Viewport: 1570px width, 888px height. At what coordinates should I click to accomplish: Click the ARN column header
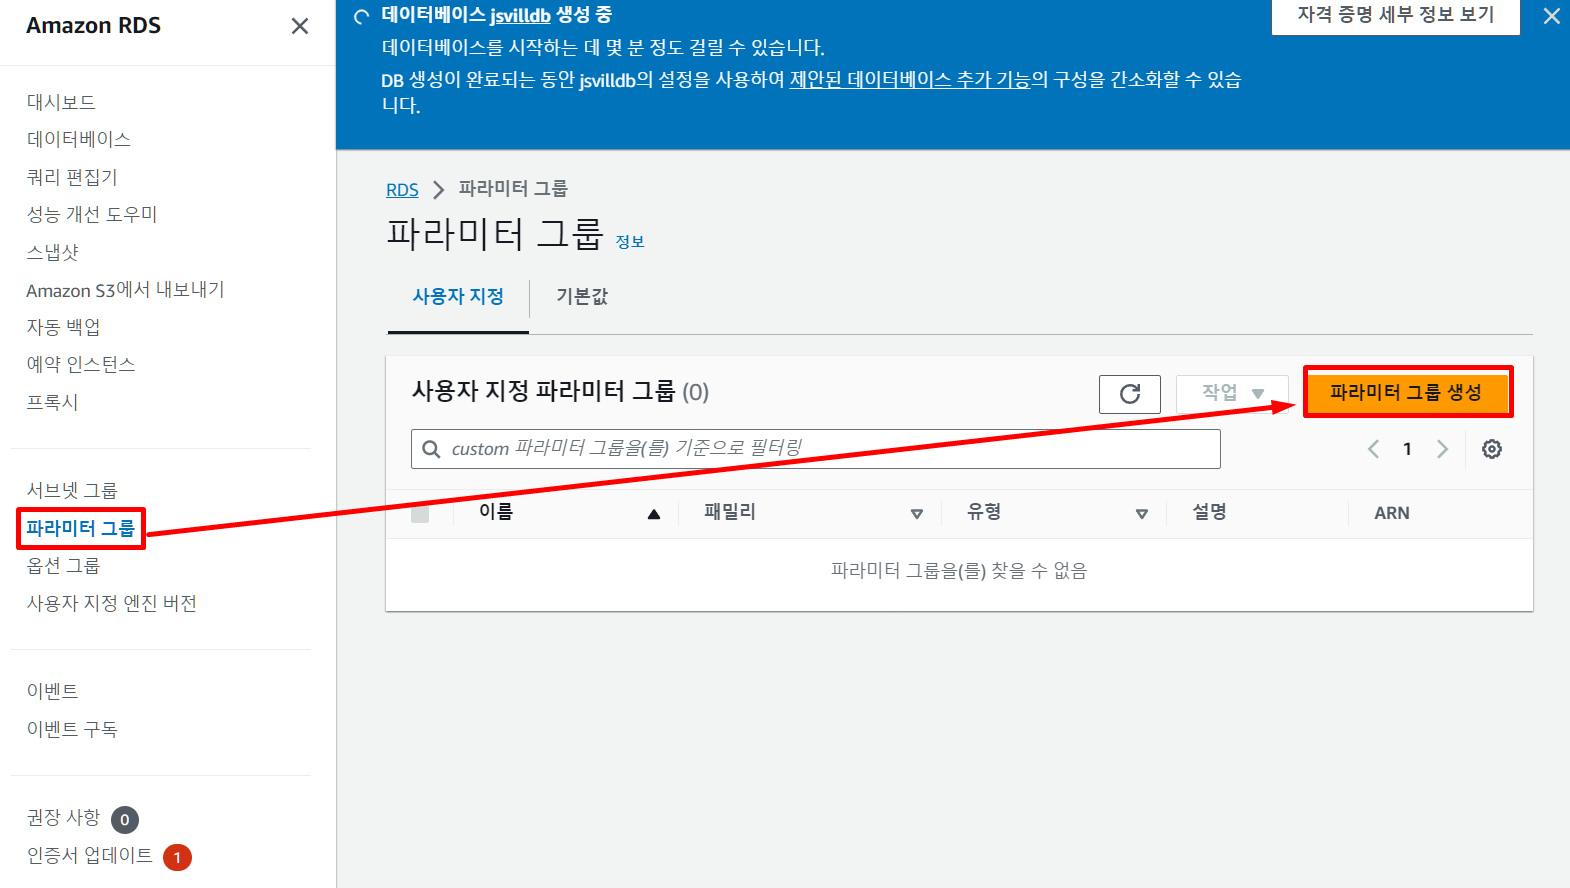(x=1392, y=513)
